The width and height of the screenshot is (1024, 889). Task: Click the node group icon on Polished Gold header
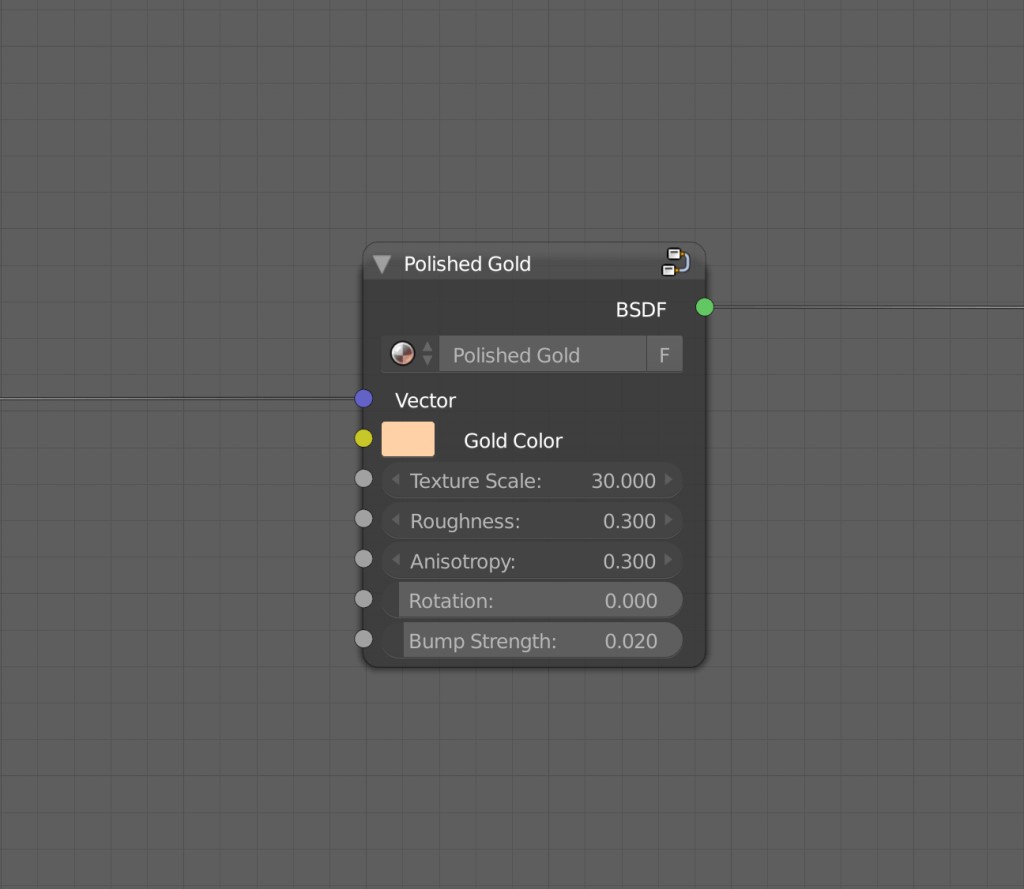pos(676,261)
